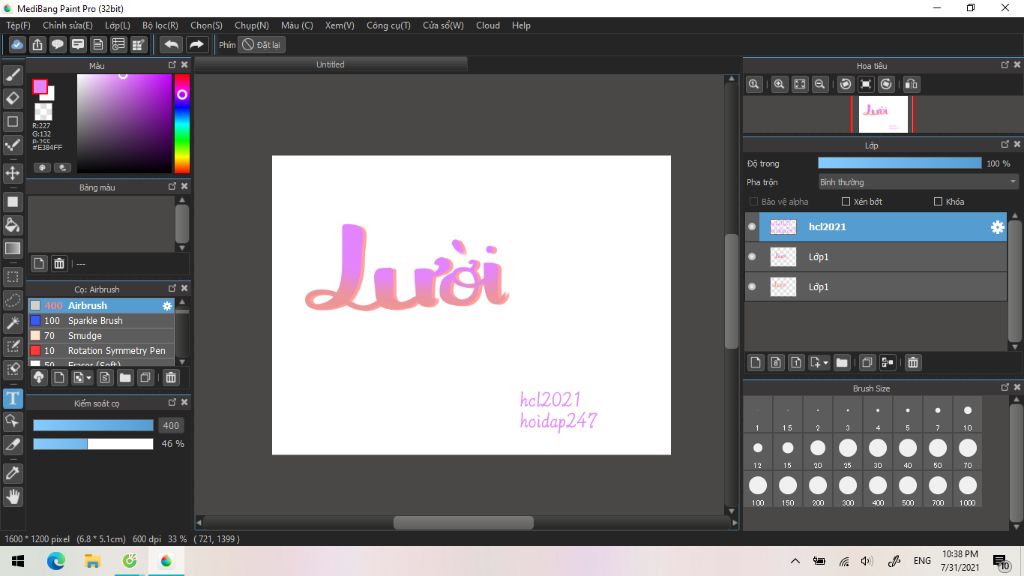Open the Công cụ(T) menu

[x=388, y=25]
